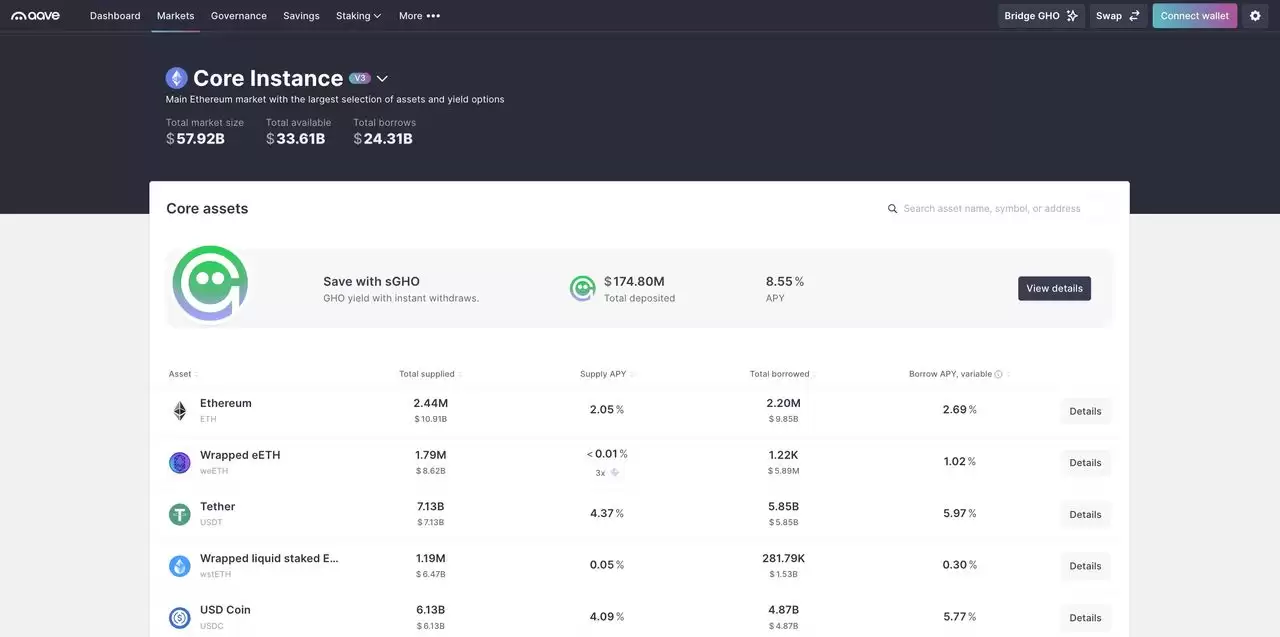Click the Wrapped eETH token icon

180,463
